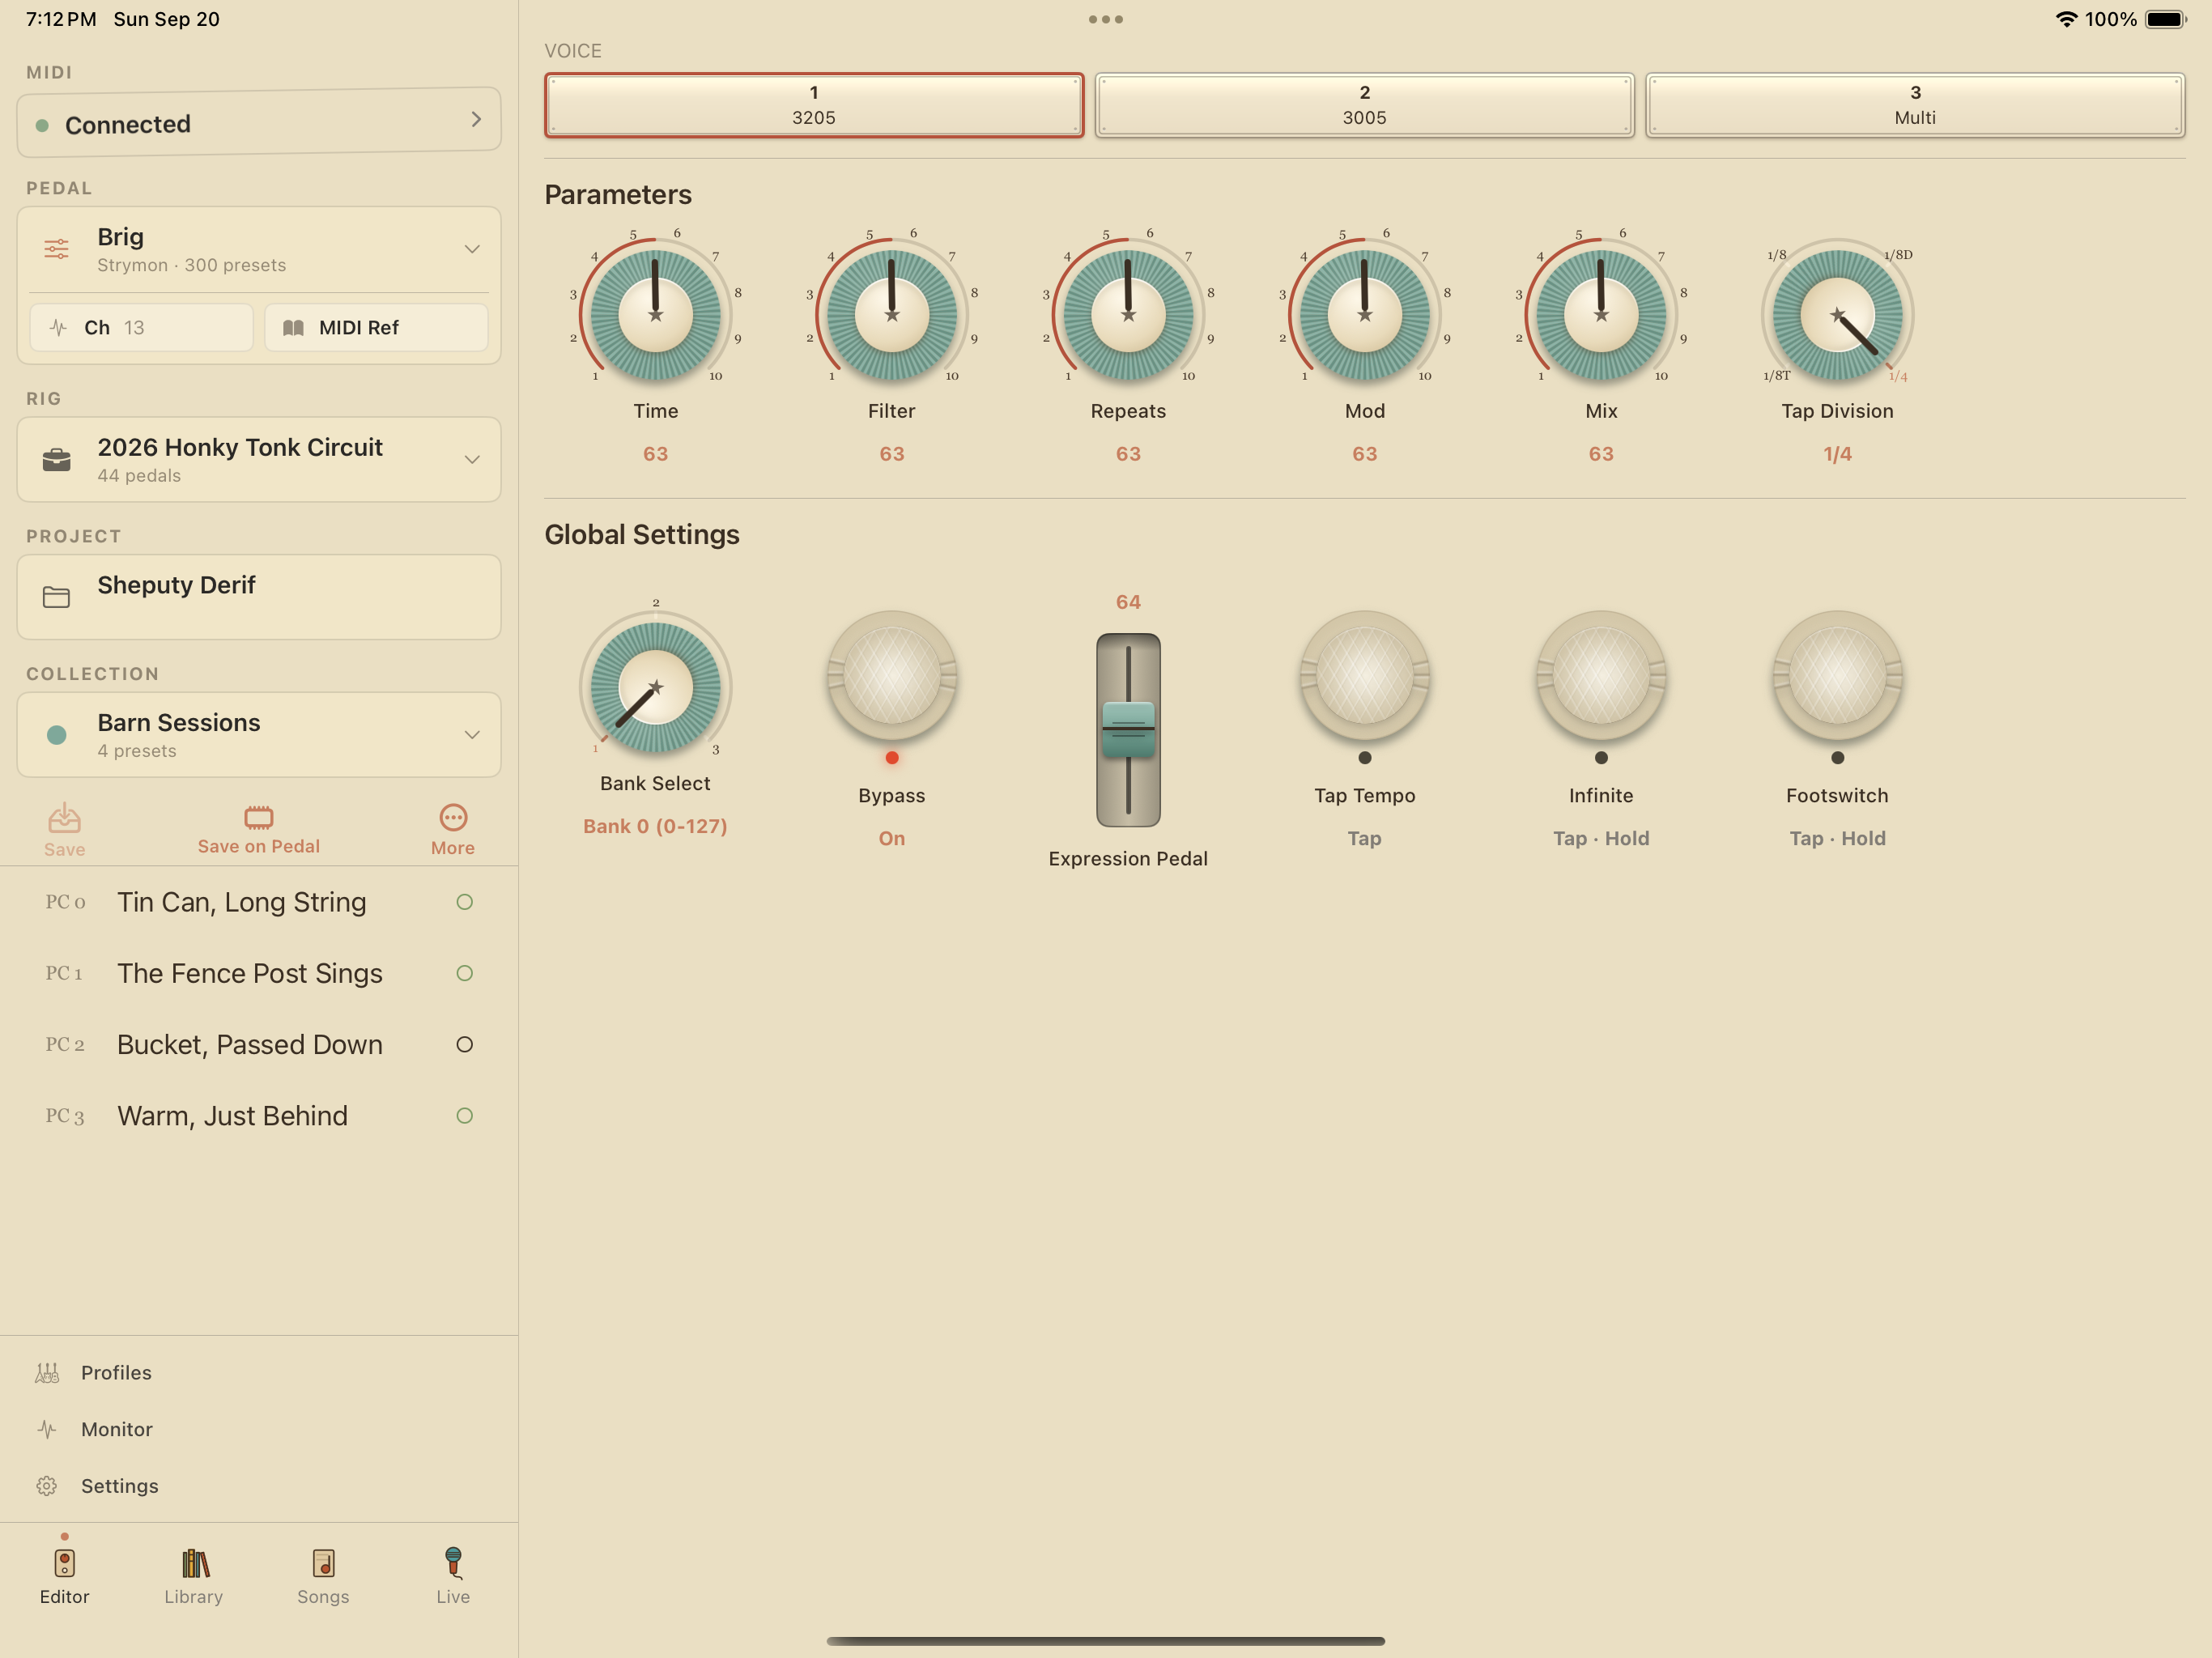Click the Bank Select knob
The image size is (2212, 1658).
655,687
